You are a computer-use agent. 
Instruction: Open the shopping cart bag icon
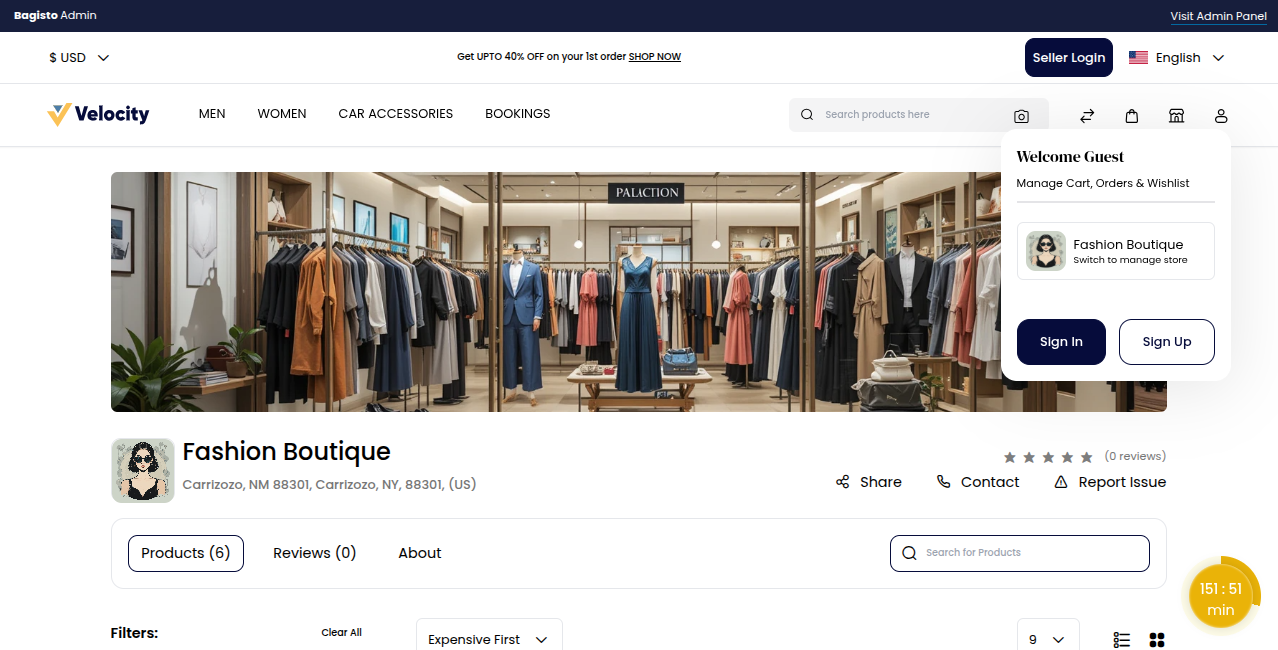click(1131, 115)
